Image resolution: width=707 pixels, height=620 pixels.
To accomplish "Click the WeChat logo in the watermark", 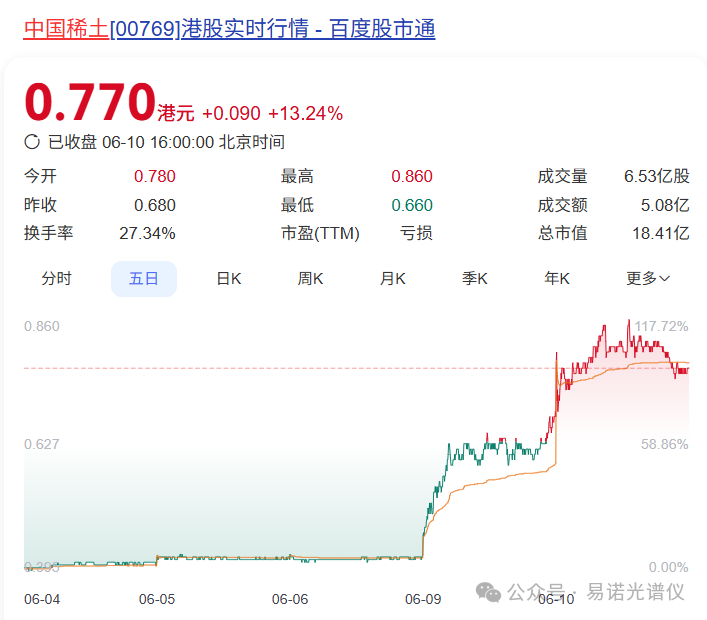I will tap(489, 591).
